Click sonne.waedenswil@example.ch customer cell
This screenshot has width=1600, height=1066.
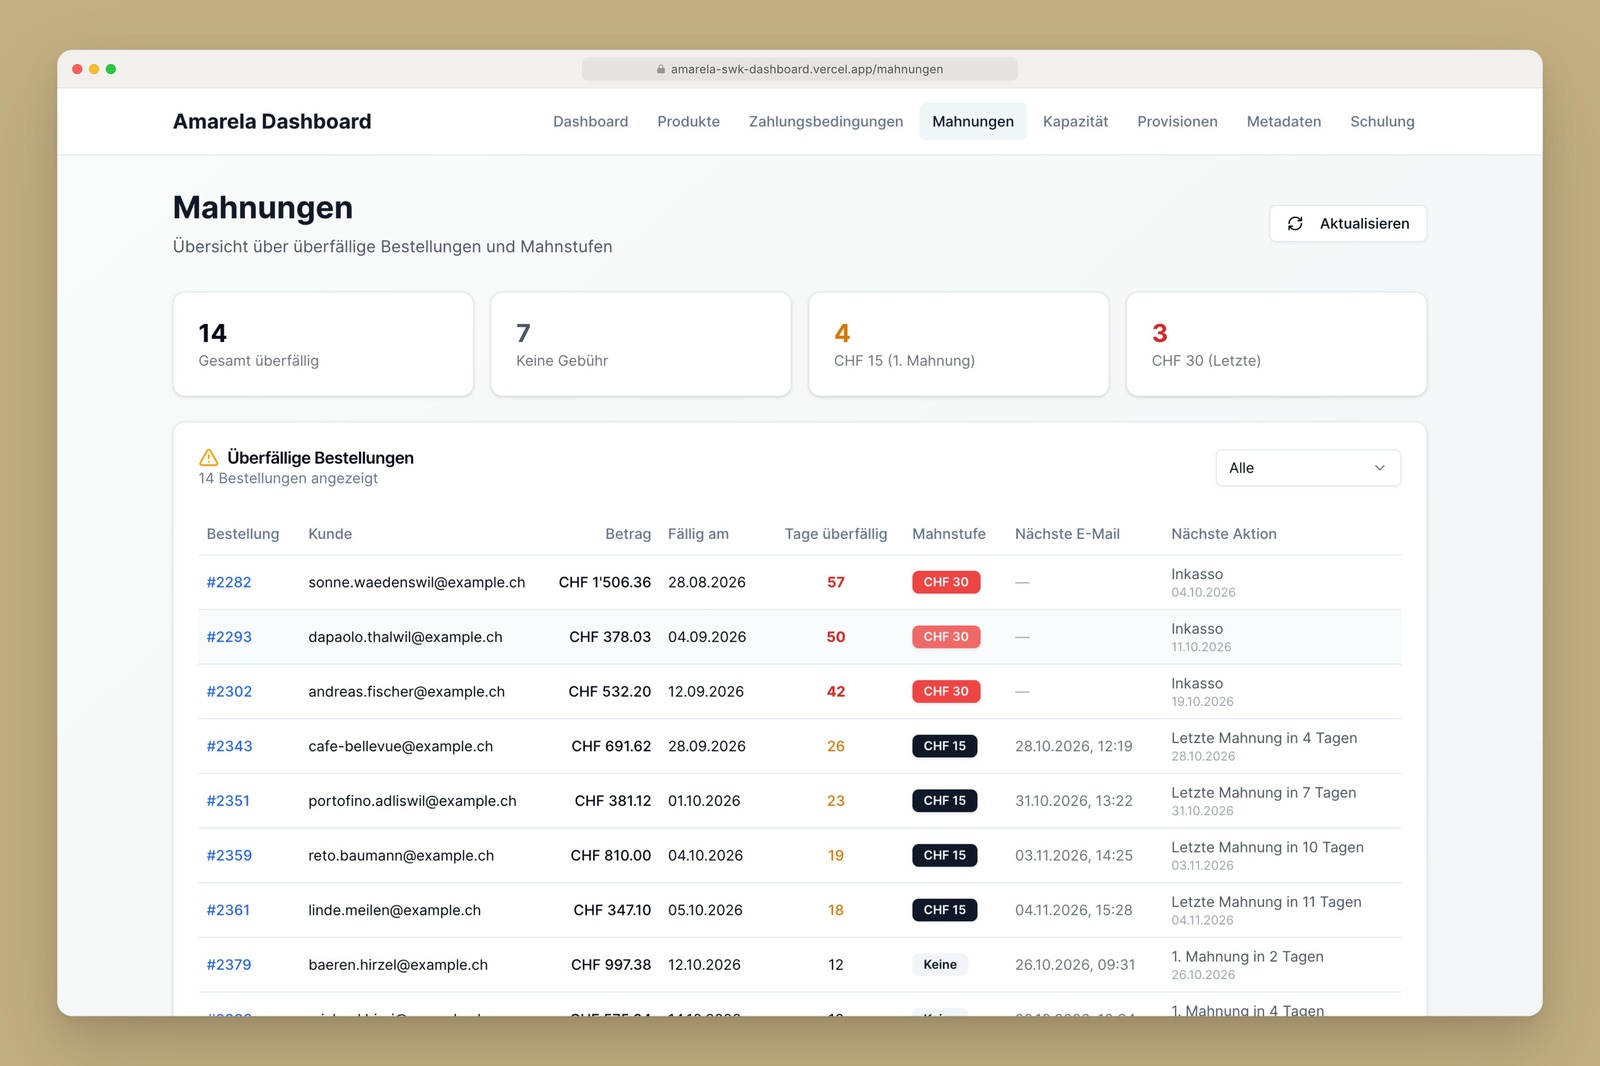[417, 583]
